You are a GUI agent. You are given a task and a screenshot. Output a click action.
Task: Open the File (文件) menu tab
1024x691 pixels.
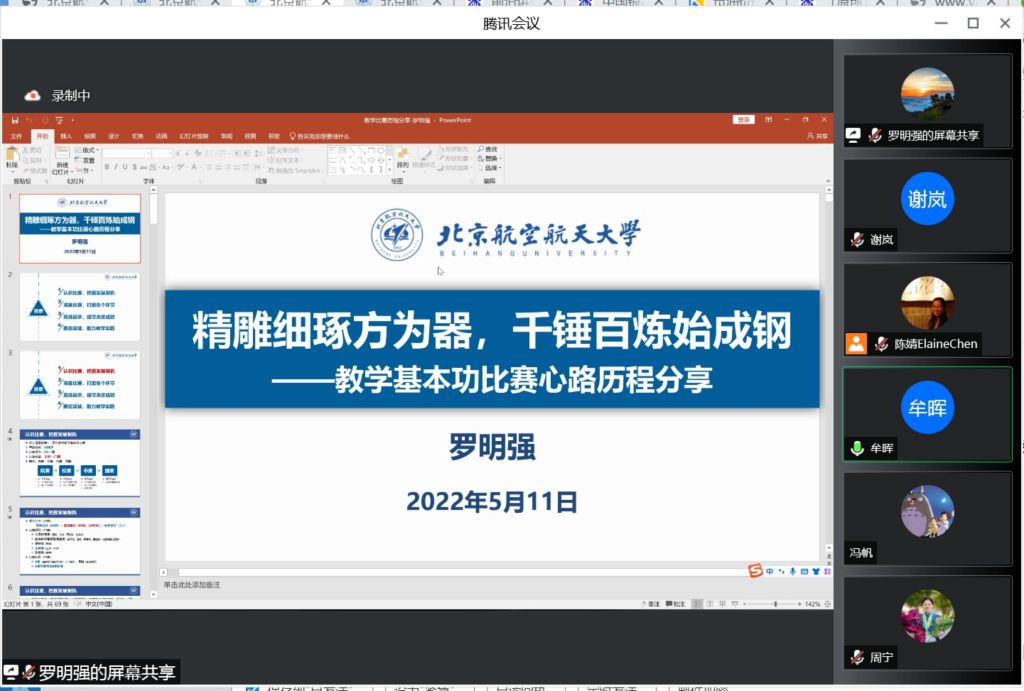point(16,136)
